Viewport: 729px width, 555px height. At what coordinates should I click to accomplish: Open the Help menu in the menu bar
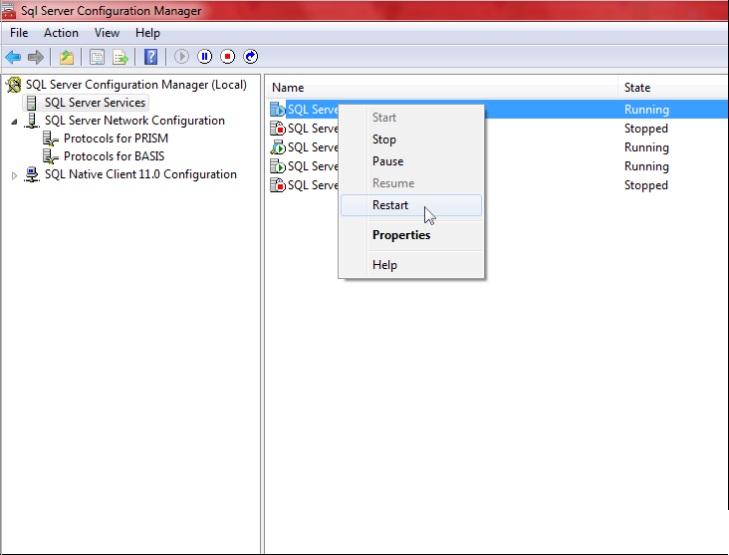tap(148, 33)
